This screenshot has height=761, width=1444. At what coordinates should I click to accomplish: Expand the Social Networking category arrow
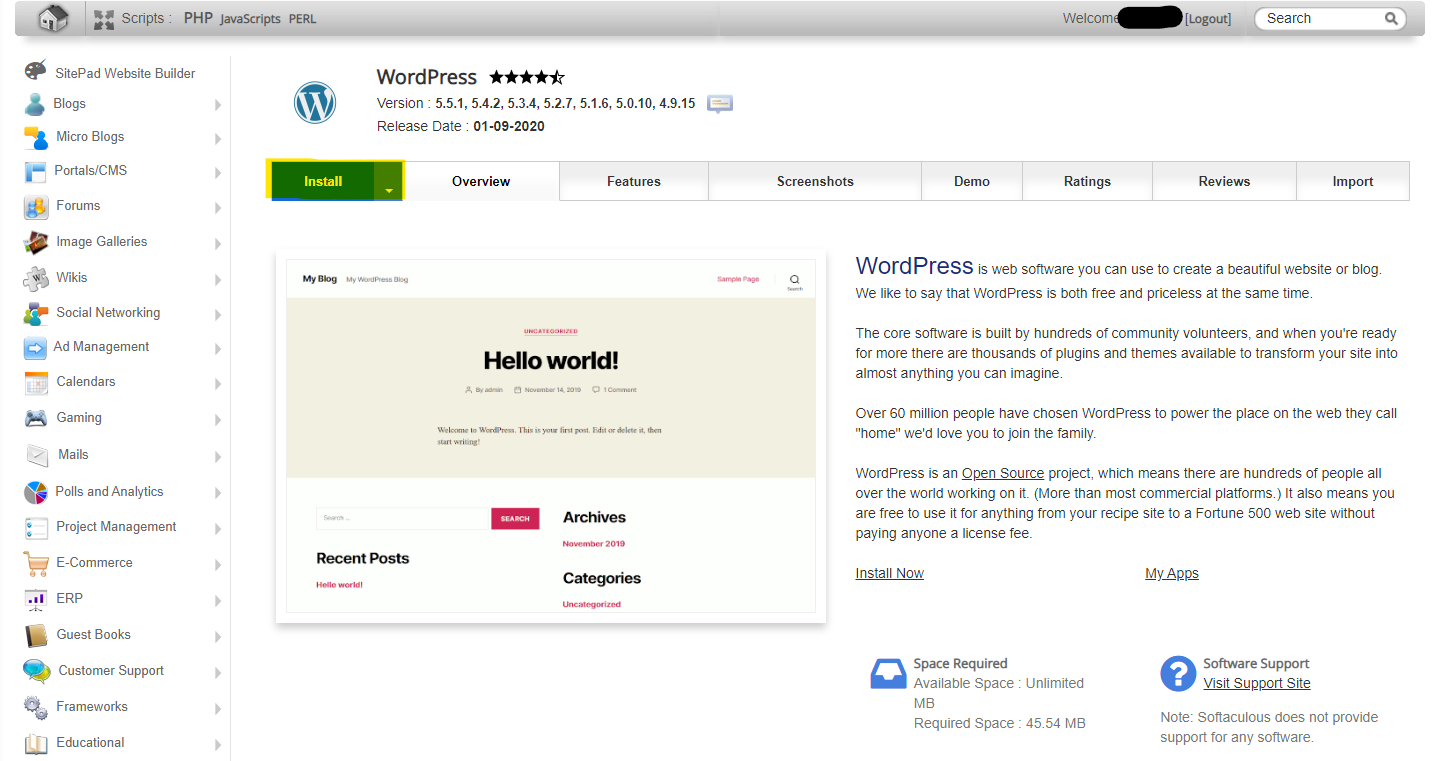point(217,314)
